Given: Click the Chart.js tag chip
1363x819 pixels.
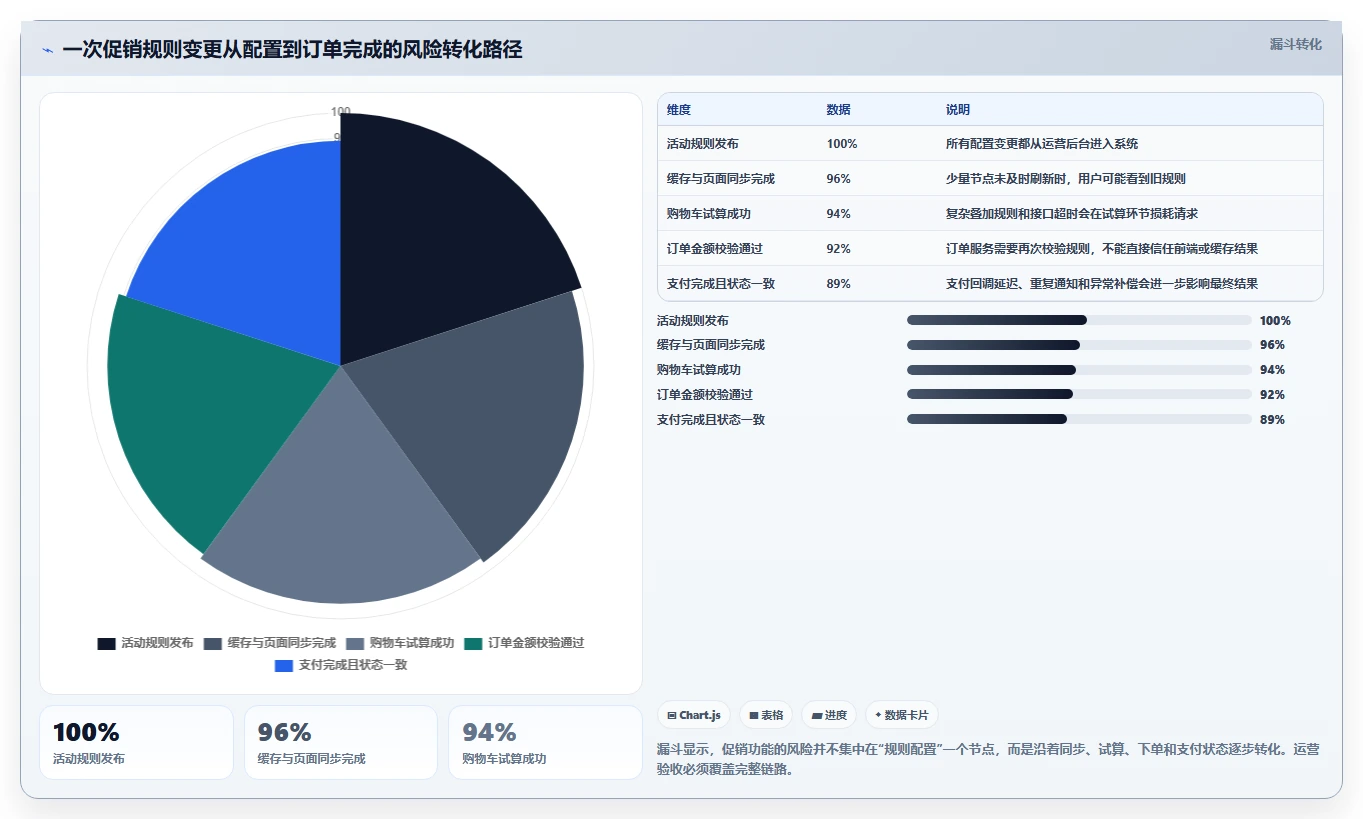Looking at the screenshot, I should [x=694, y=715].
